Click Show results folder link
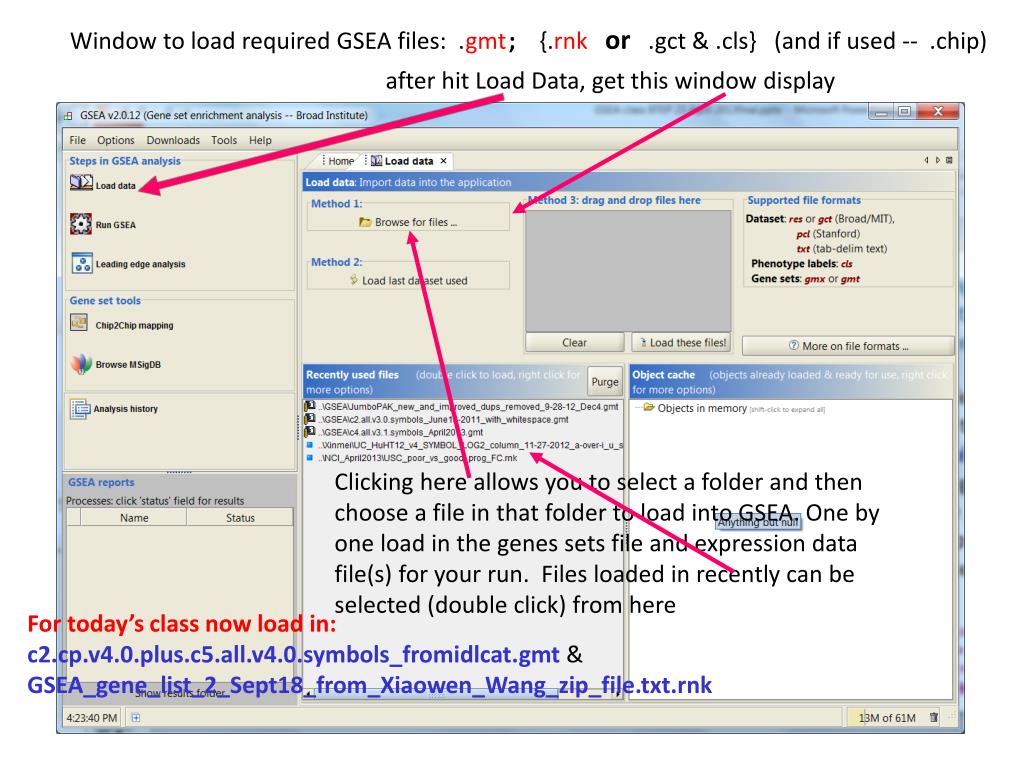This screenshot has width=1024, height=768. click(x=180, y=693)
